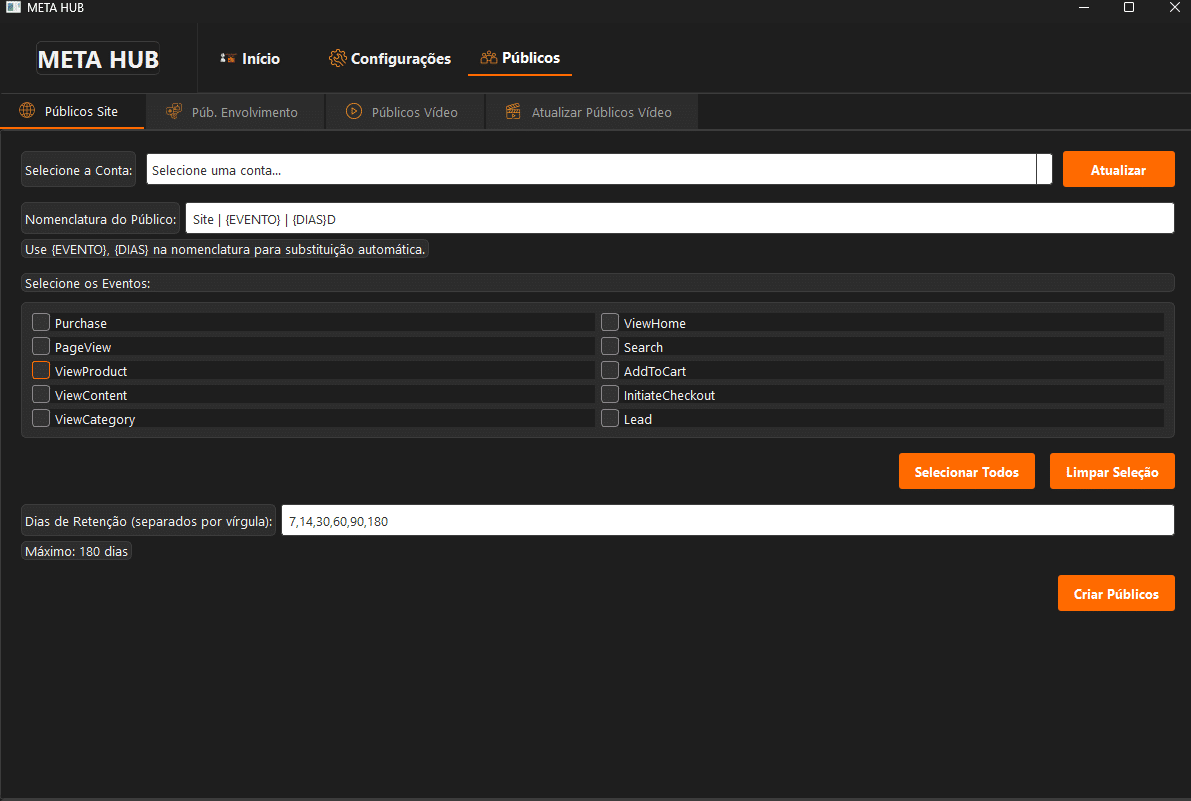
Task: Click the globe icon on Públicos Site tab
Action: tap(27, 111)
